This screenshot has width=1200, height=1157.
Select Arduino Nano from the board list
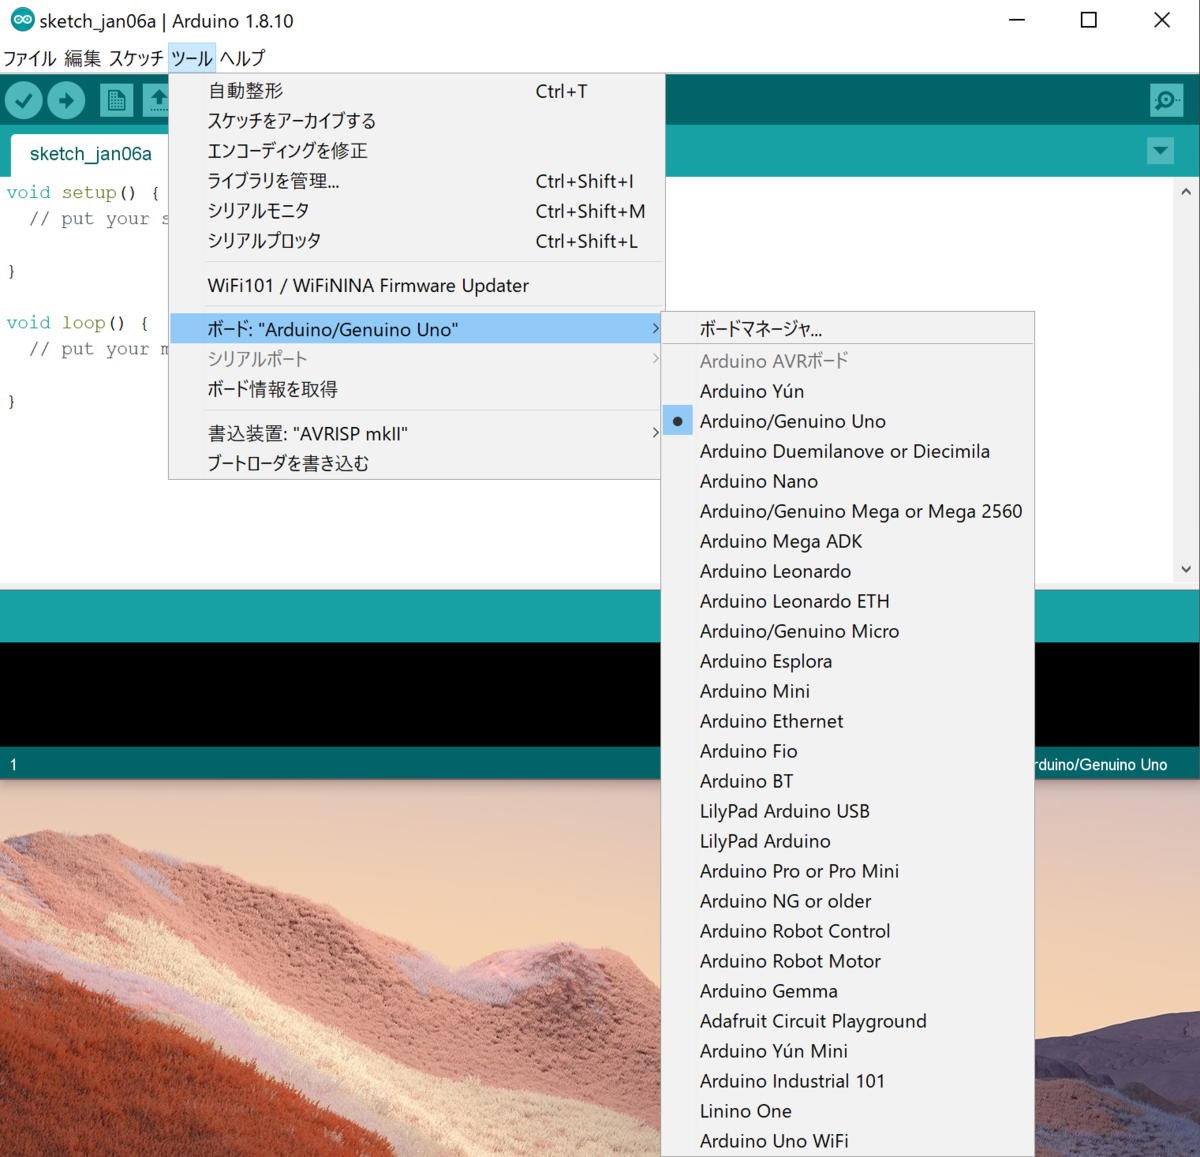tap(758, 481)
